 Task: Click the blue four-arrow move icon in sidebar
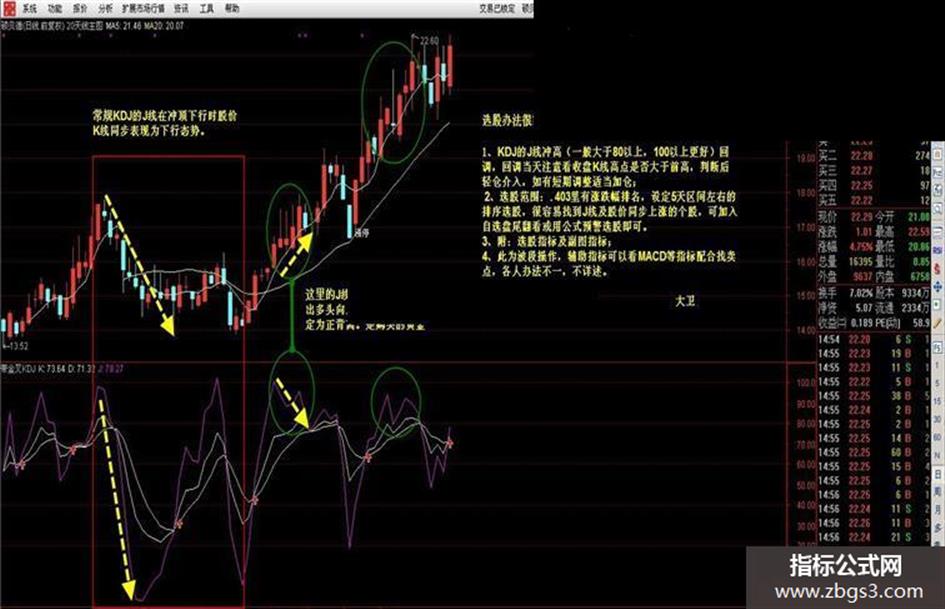(938, 286)
